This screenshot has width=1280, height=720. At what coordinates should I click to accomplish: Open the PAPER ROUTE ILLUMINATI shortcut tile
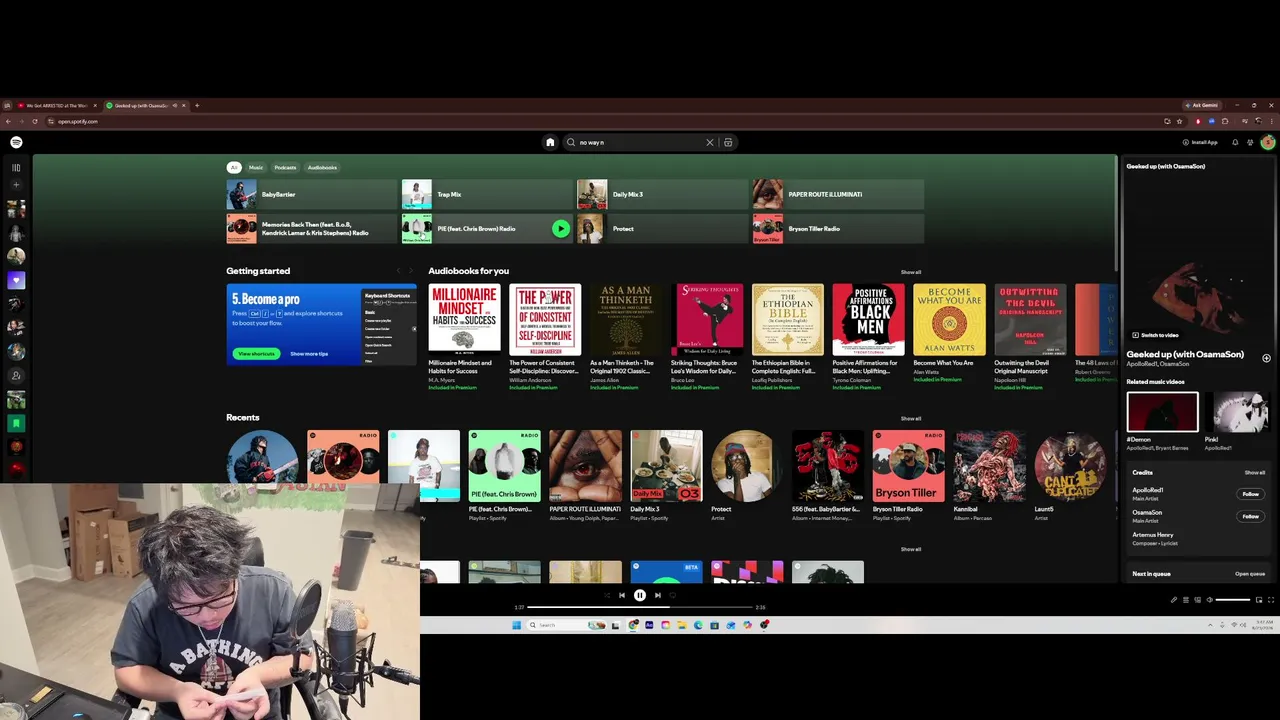click(x=838, y=194)
